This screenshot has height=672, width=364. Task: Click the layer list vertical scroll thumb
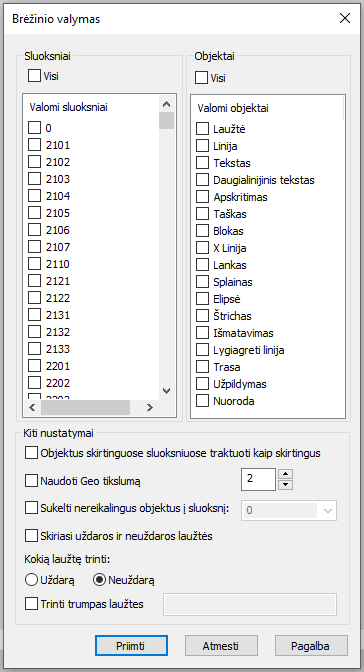(166, 120)
